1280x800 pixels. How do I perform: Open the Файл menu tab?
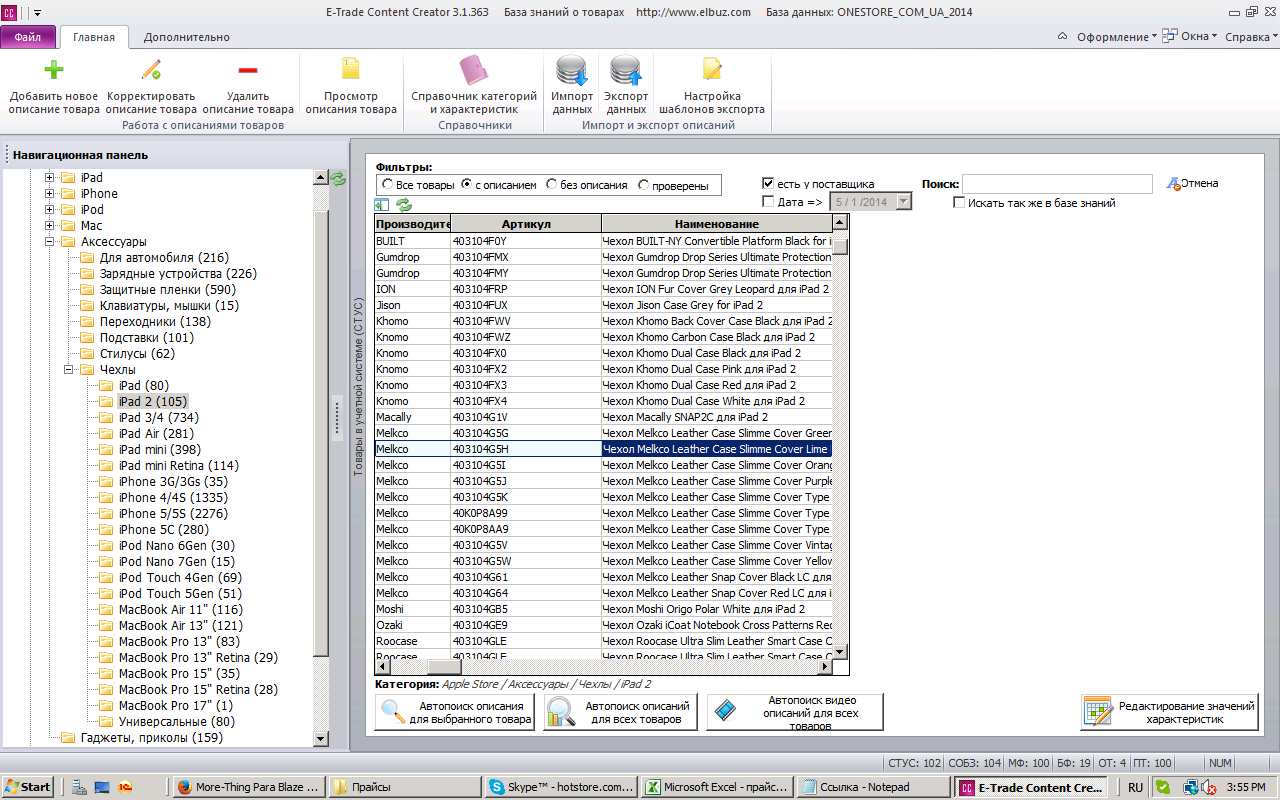[28, 37]
